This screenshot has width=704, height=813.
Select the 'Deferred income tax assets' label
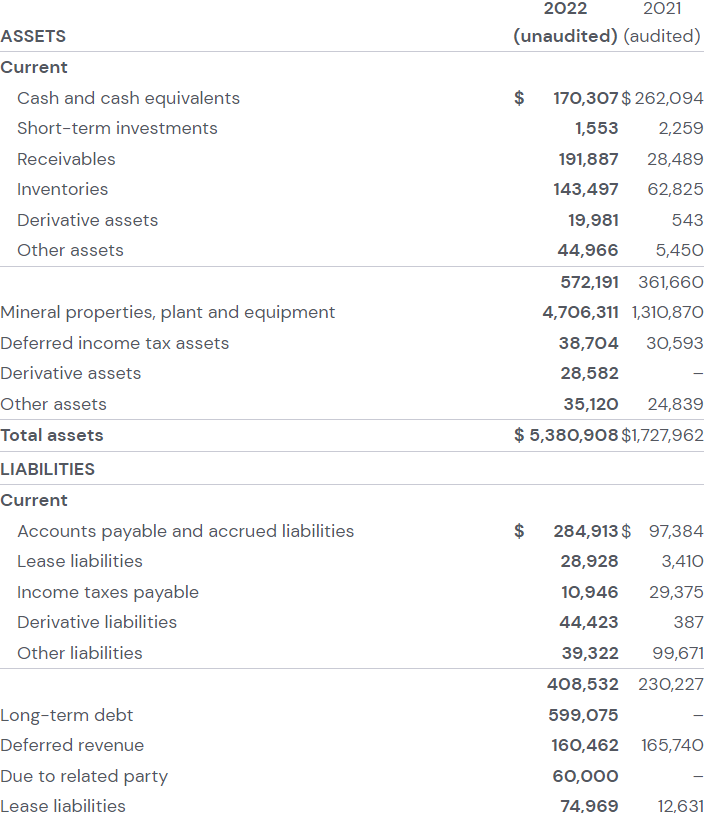point(114,343)
